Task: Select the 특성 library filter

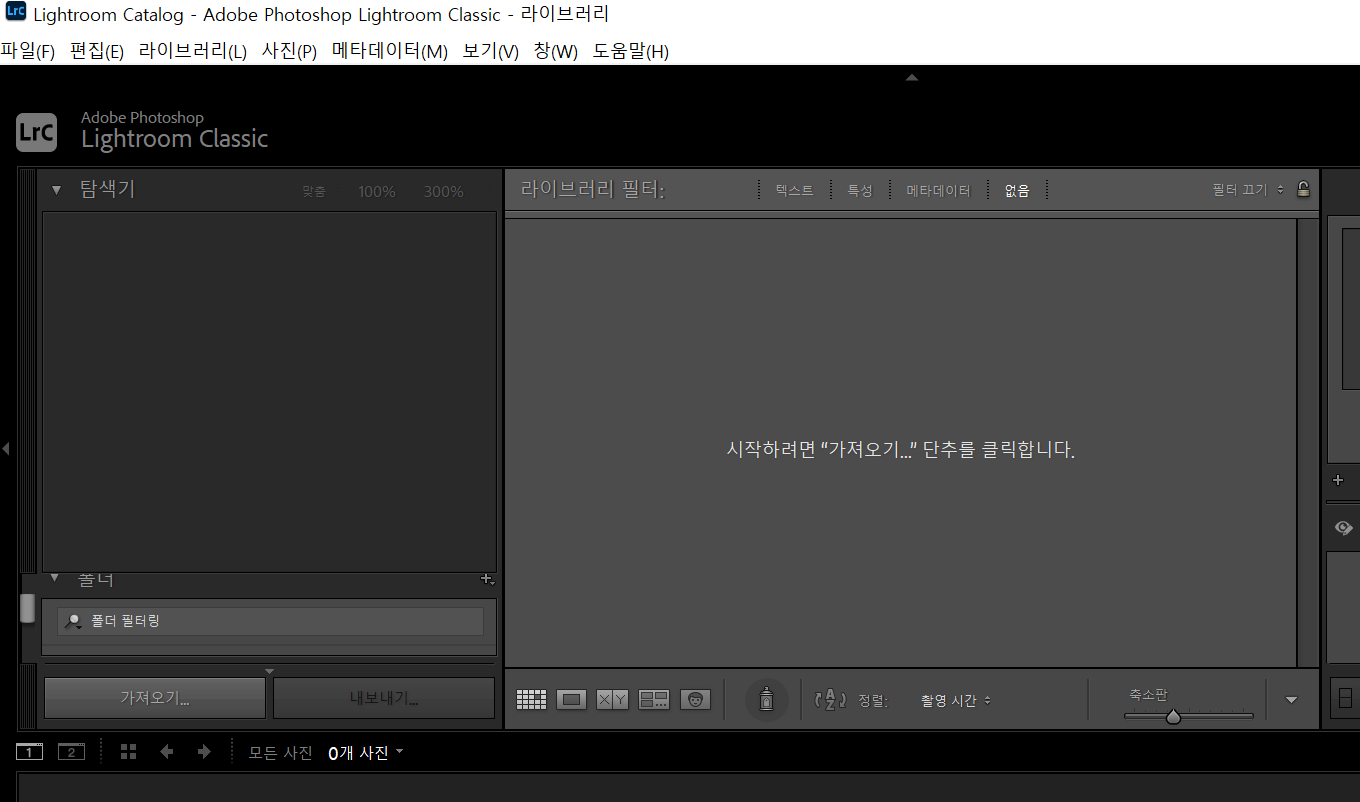Action: pos(860,190)
